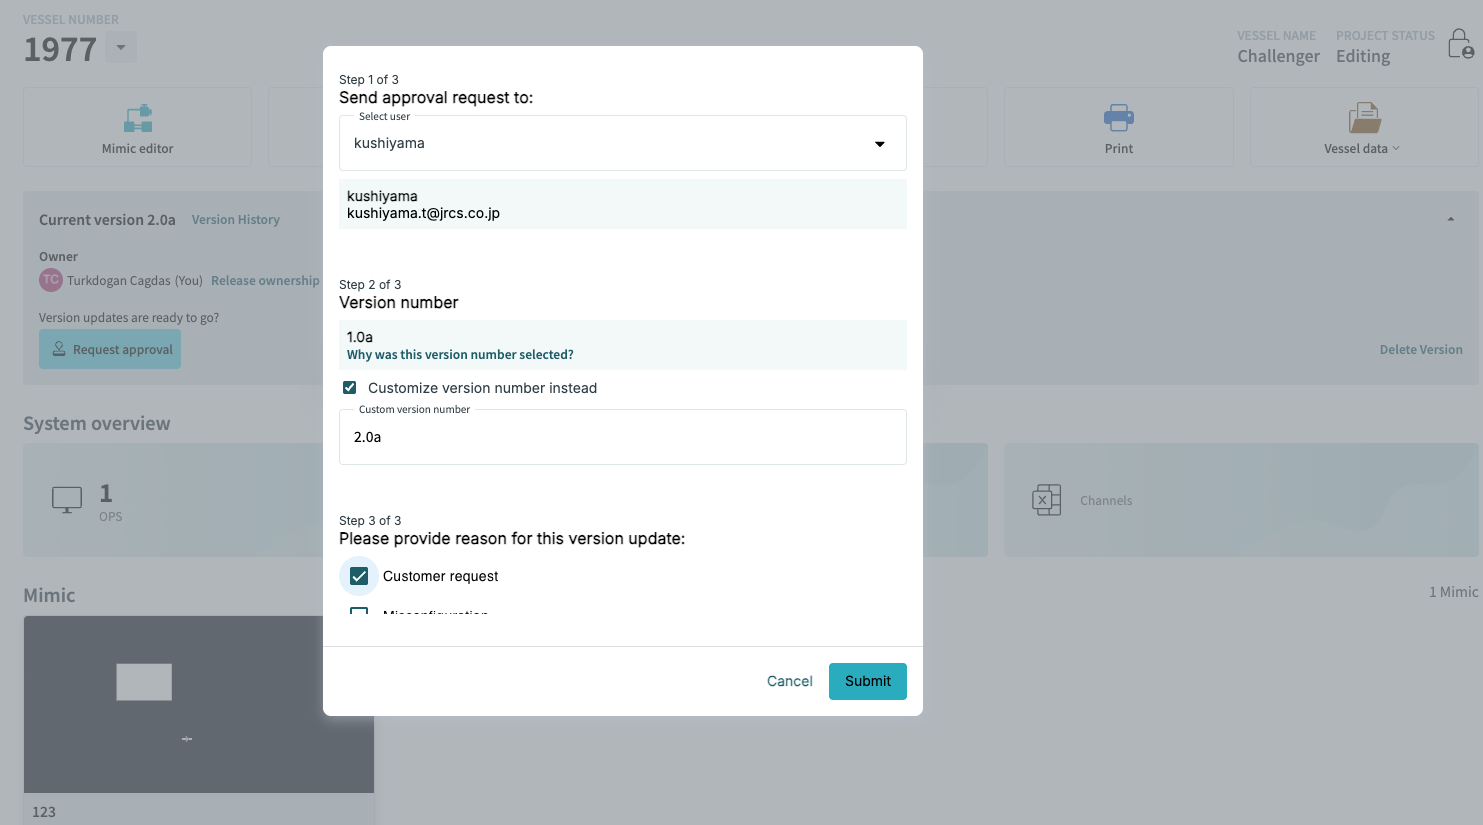Viewport: 1483px width, 825px height.
Task: Click the Print printer icon
Action: tap(1119, 118)
